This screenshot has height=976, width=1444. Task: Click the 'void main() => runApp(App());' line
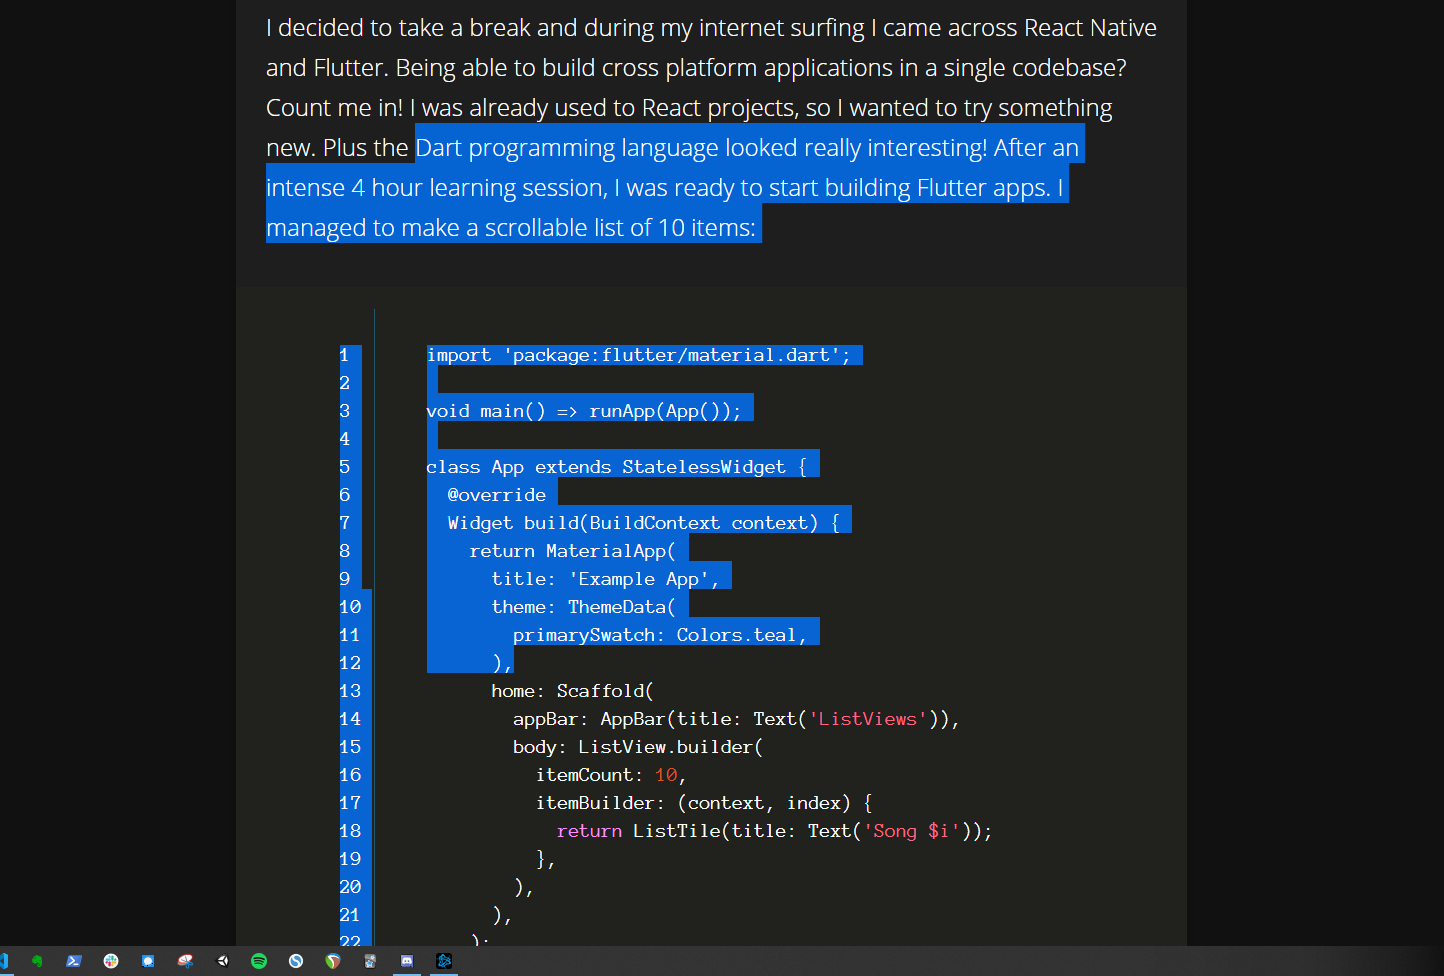click(584, 411)
